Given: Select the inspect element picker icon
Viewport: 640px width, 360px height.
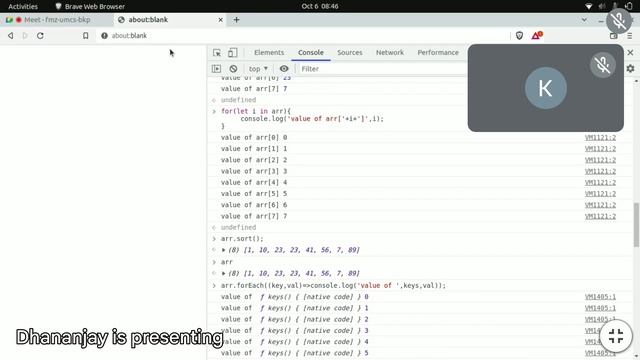Looking at the screenshot, I should [217, 53].
